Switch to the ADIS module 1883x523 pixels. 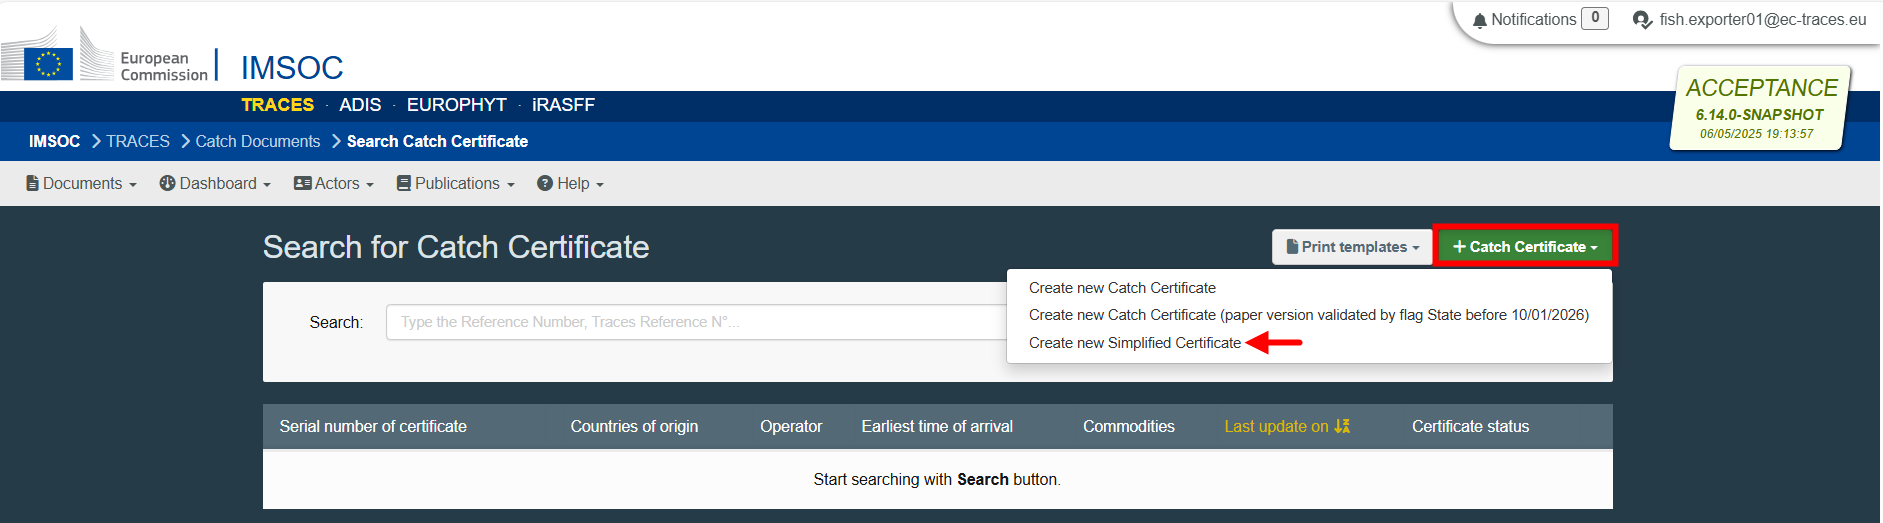[x=360, y=105]
